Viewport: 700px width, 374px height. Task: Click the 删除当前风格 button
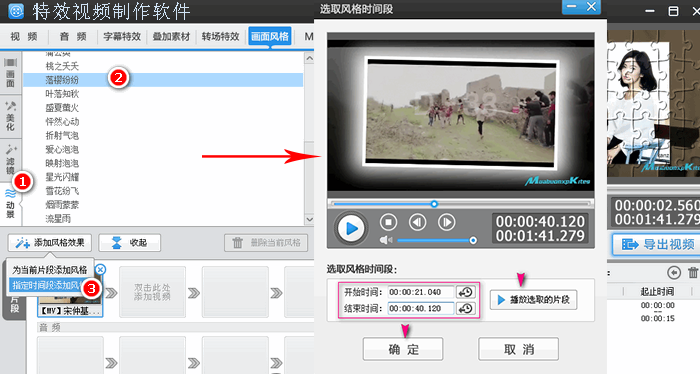coord(266,243)
